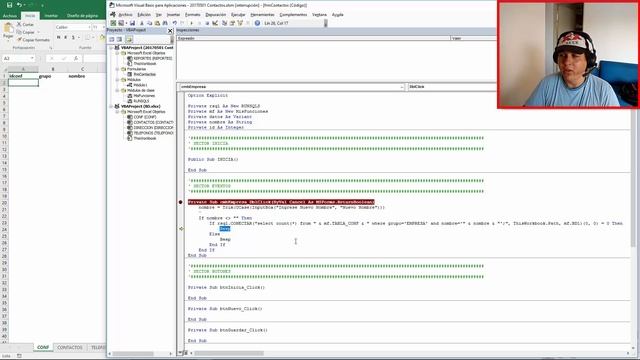Click the Excel formula bar input

[x=95, y=59]
